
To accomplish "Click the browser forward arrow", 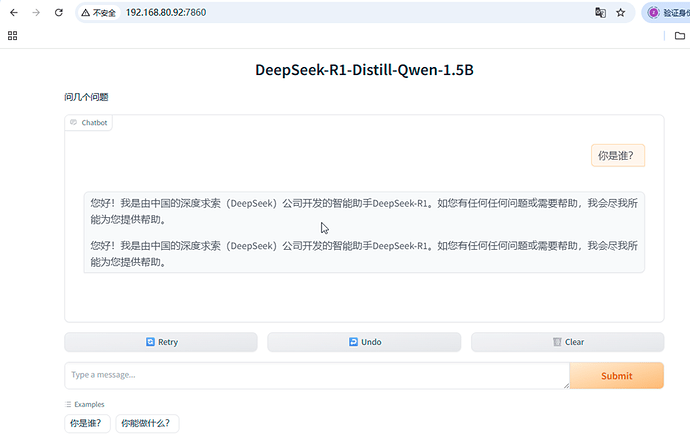I will tap(36, 13).
